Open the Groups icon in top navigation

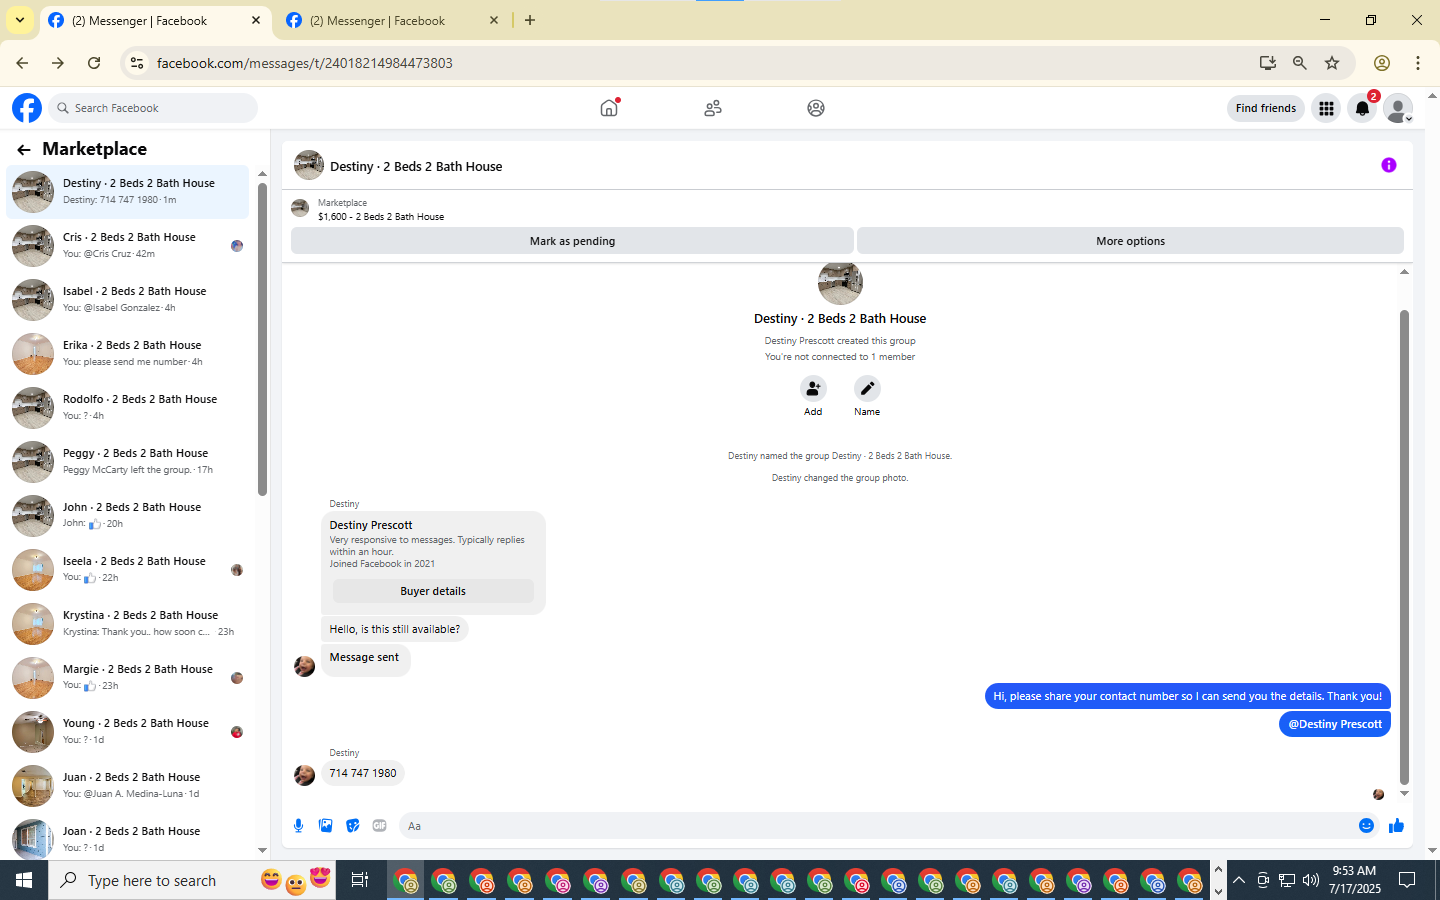point(816,108)
